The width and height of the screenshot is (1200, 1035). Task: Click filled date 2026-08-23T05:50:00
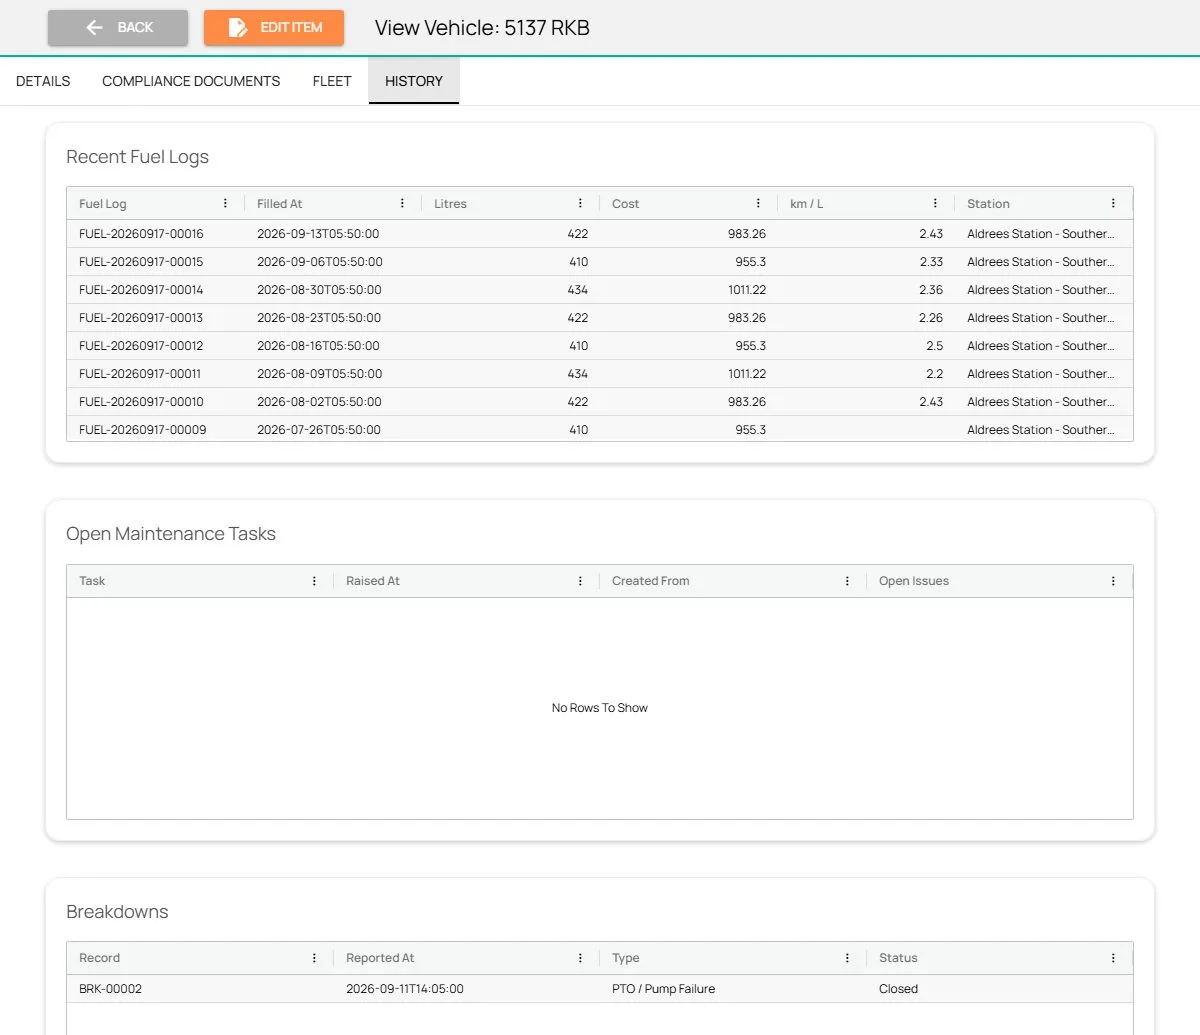(x=319, y=318)
